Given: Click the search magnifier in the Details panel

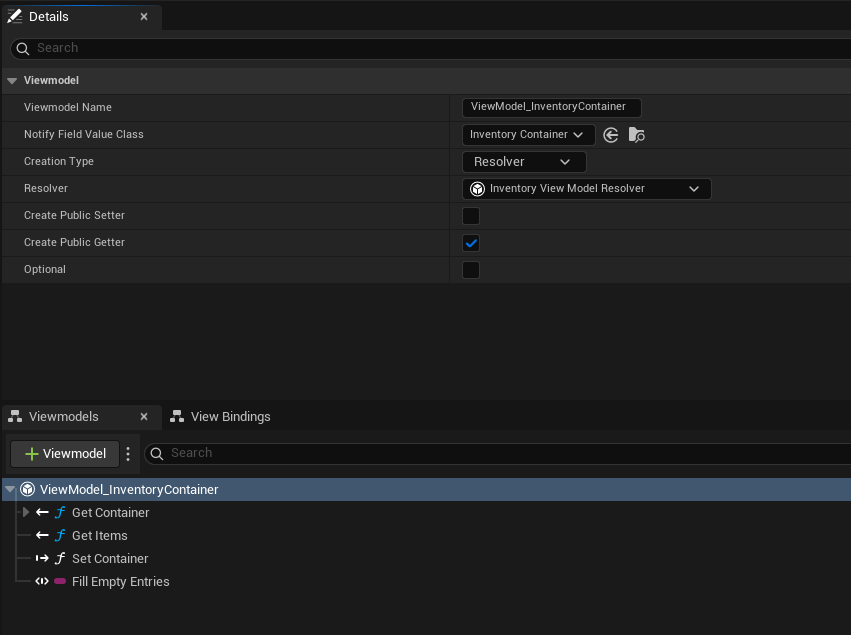Looking at the screenshot, I should click(x=21, y=48).
